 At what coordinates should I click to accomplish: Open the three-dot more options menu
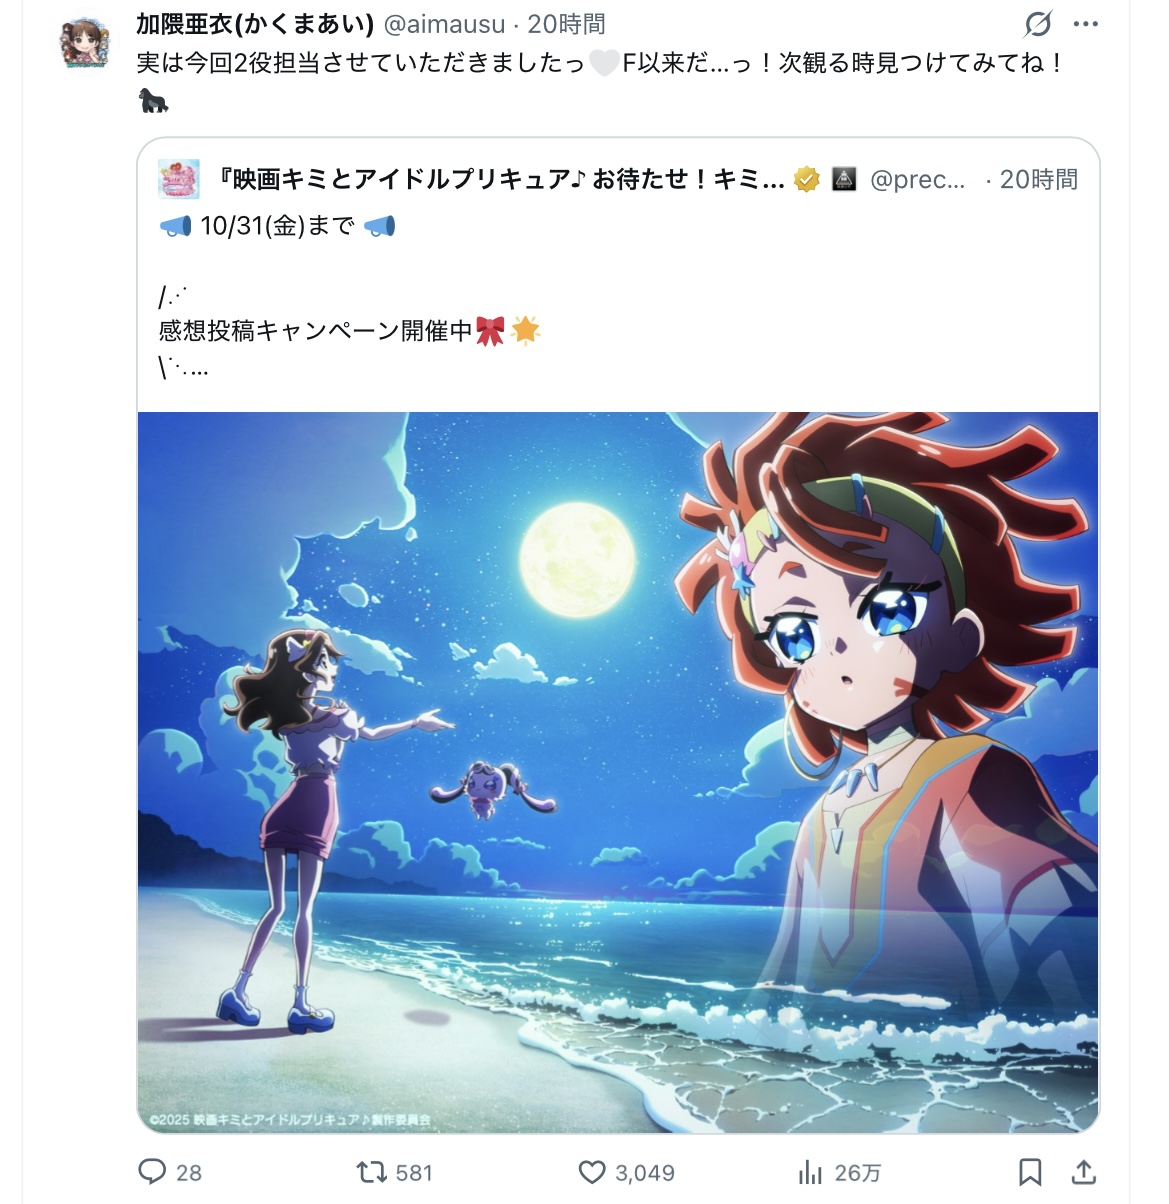coord(1085,24)
